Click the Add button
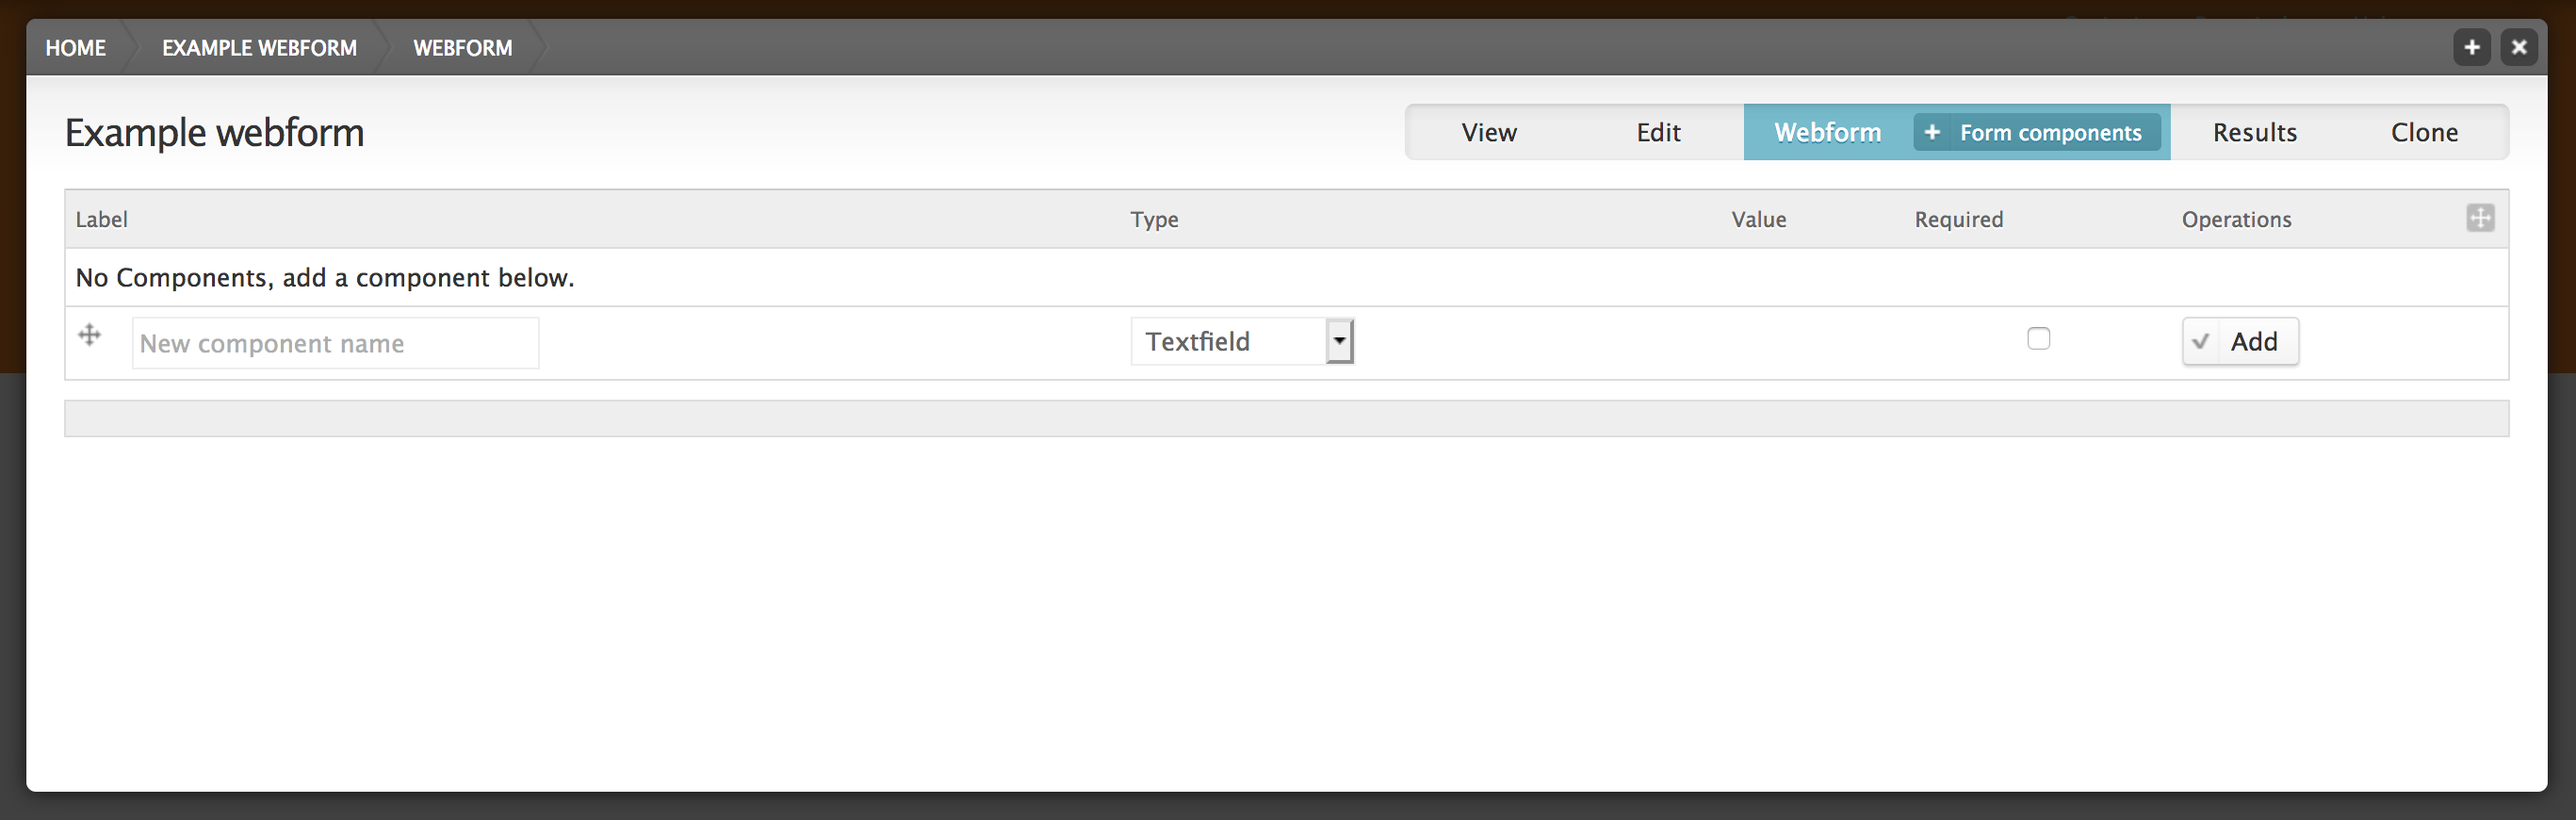The height and width of the screenshot is (820, 2576). 2240,341
